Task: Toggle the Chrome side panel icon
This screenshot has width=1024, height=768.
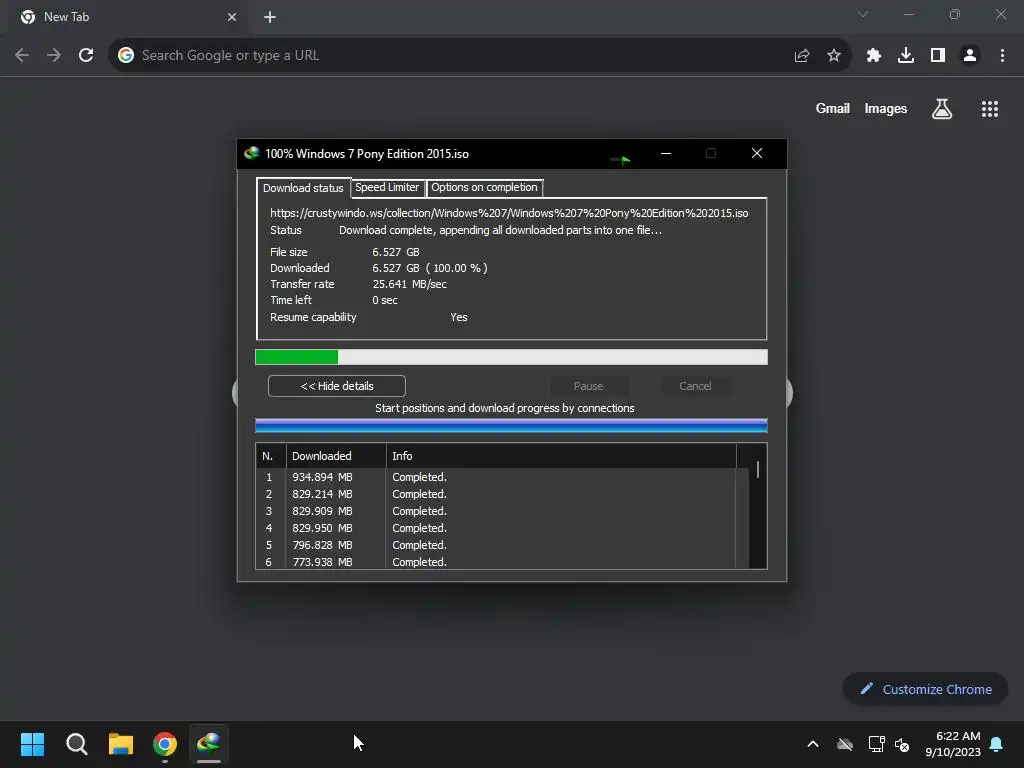Action: (x=938, y=56)
